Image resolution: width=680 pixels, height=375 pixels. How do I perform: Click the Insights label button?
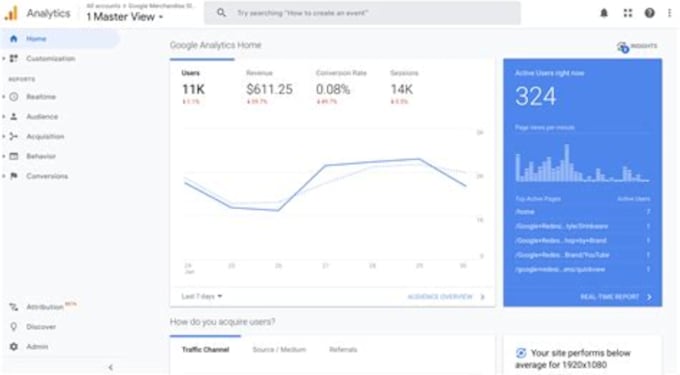pyautogui.click(x=644, y=46)
